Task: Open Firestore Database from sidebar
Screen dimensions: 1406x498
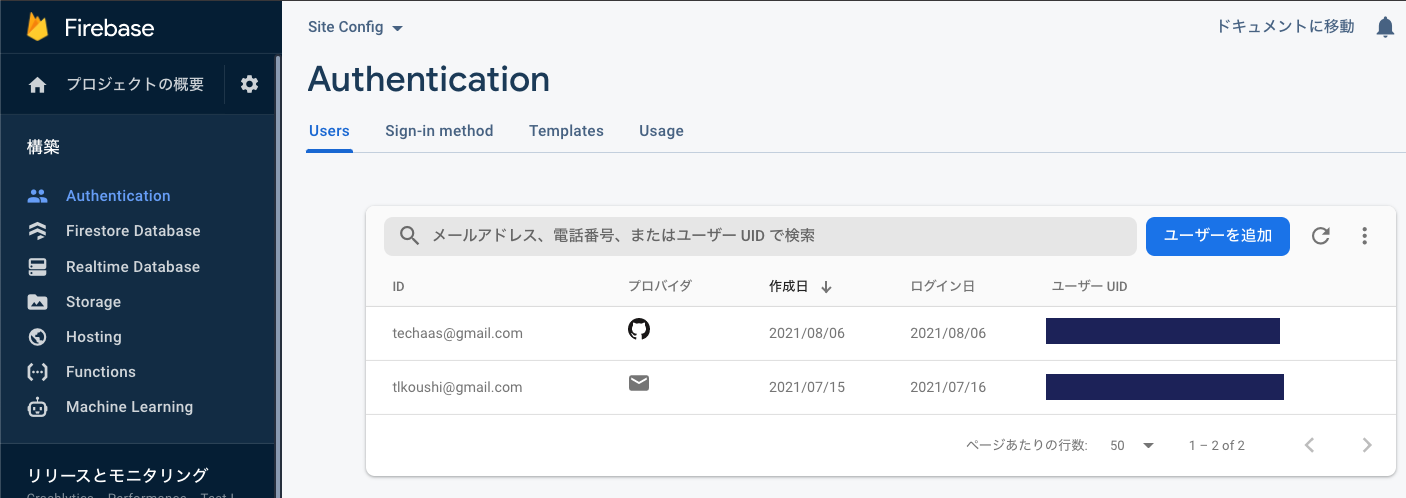Action: (133, 231)
